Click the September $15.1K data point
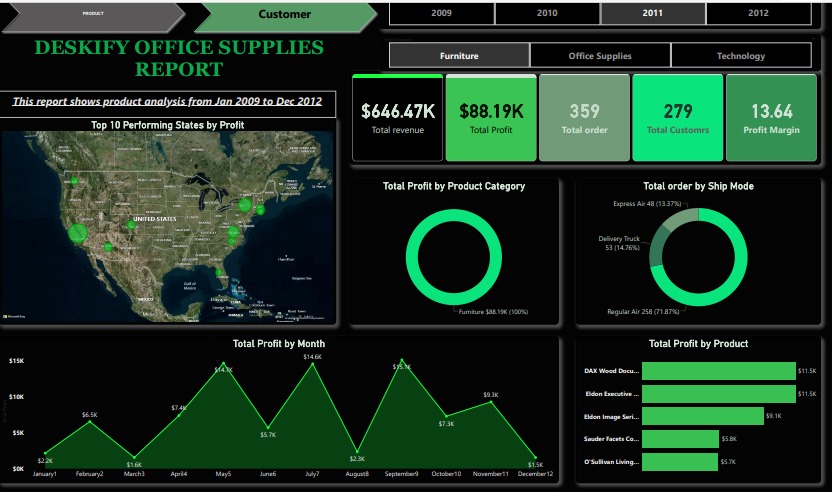 point(402,361)
